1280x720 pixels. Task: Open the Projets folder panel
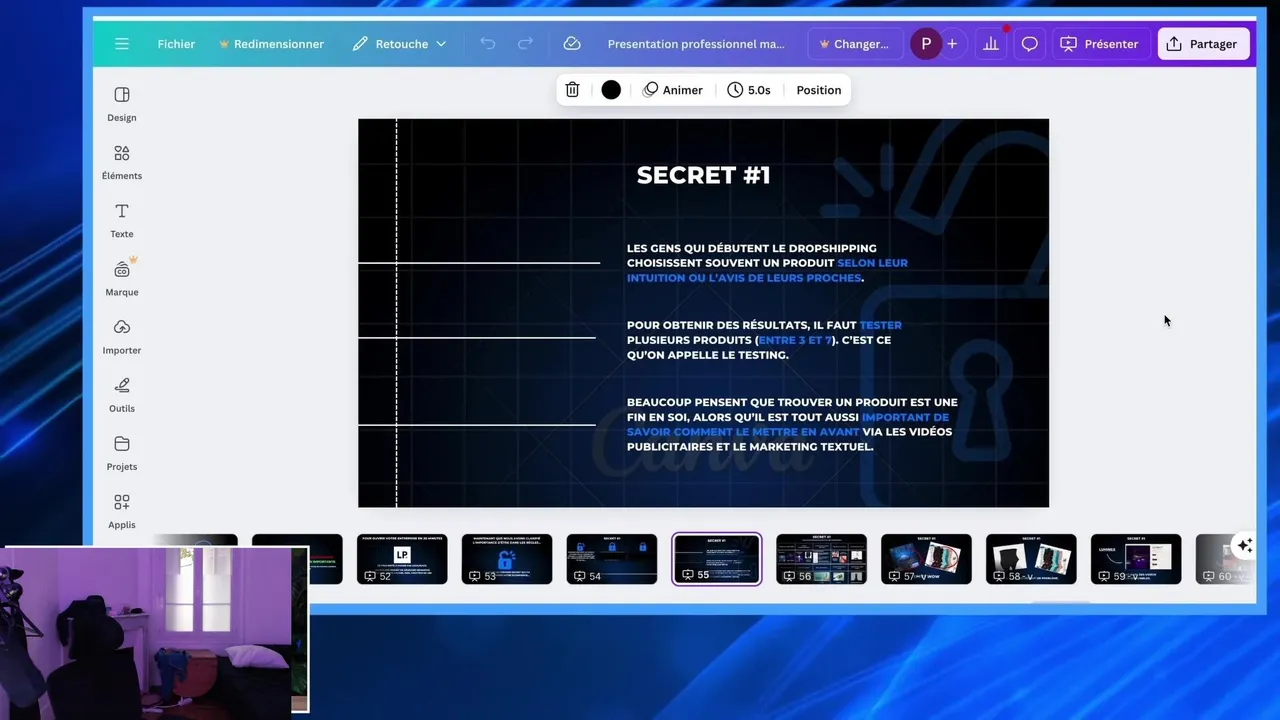click(122, 453)
